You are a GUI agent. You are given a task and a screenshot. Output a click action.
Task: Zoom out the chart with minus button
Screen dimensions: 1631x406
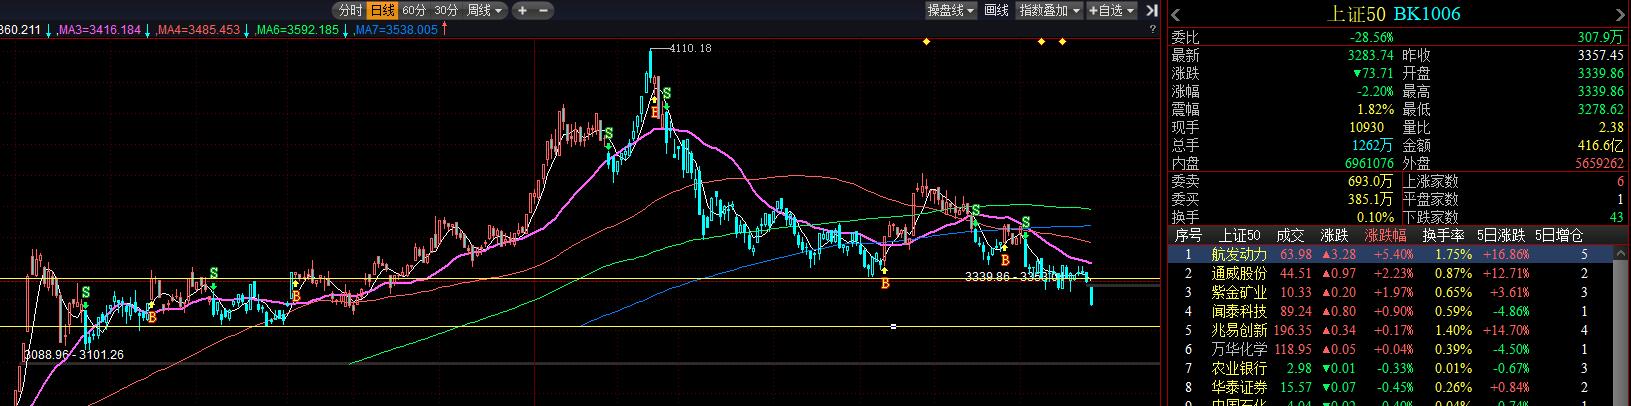click(x=544, y=10)
